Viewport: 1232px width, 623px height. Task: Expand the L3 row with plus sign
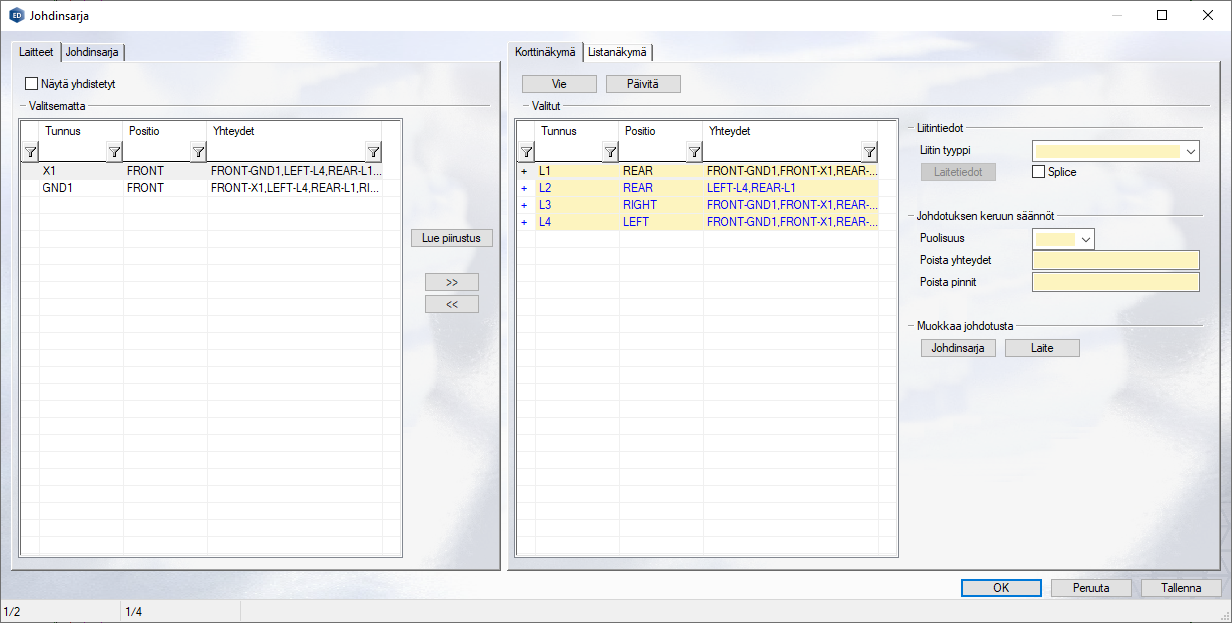(524, 205)
